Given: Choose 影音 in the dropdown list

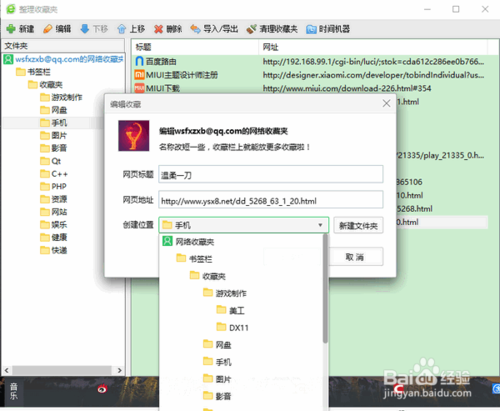Looking at the screenshot, I should (x=217, y=396).
